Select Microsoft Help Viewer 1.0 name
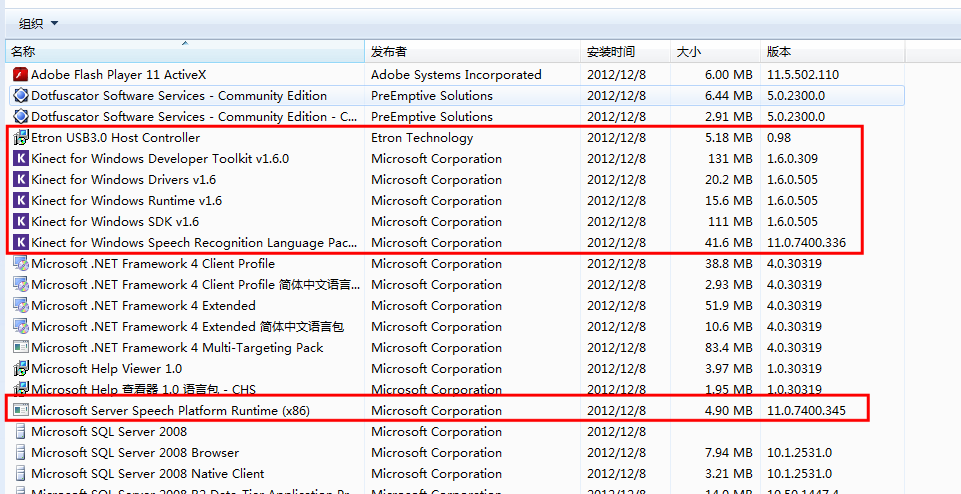Viewport: 961px width, 494px height. point(107,368)
